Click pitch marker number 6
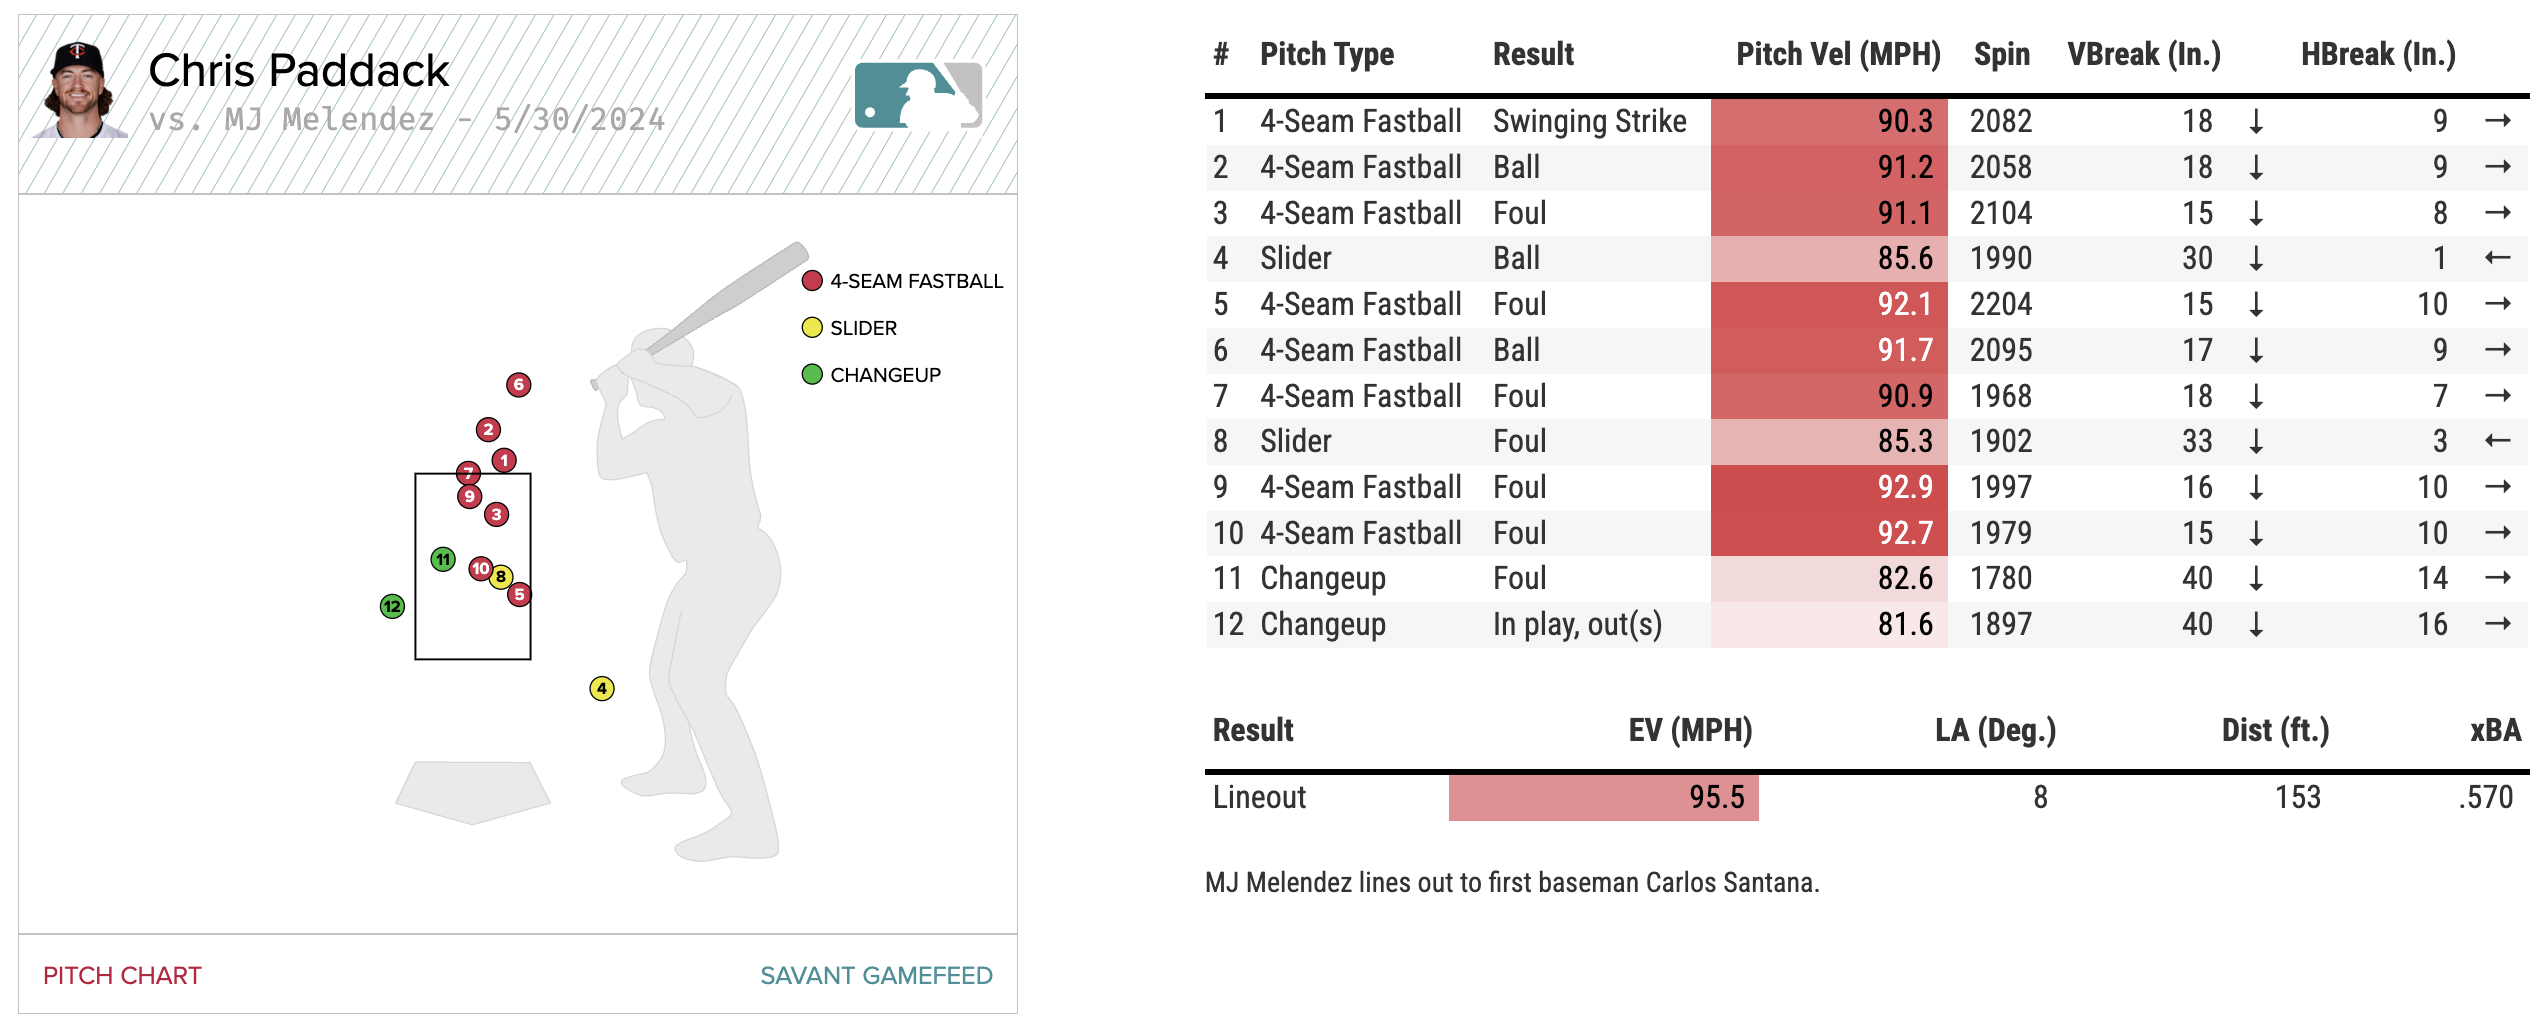This screenshot has width=2536, height=1028. point(518,385)
